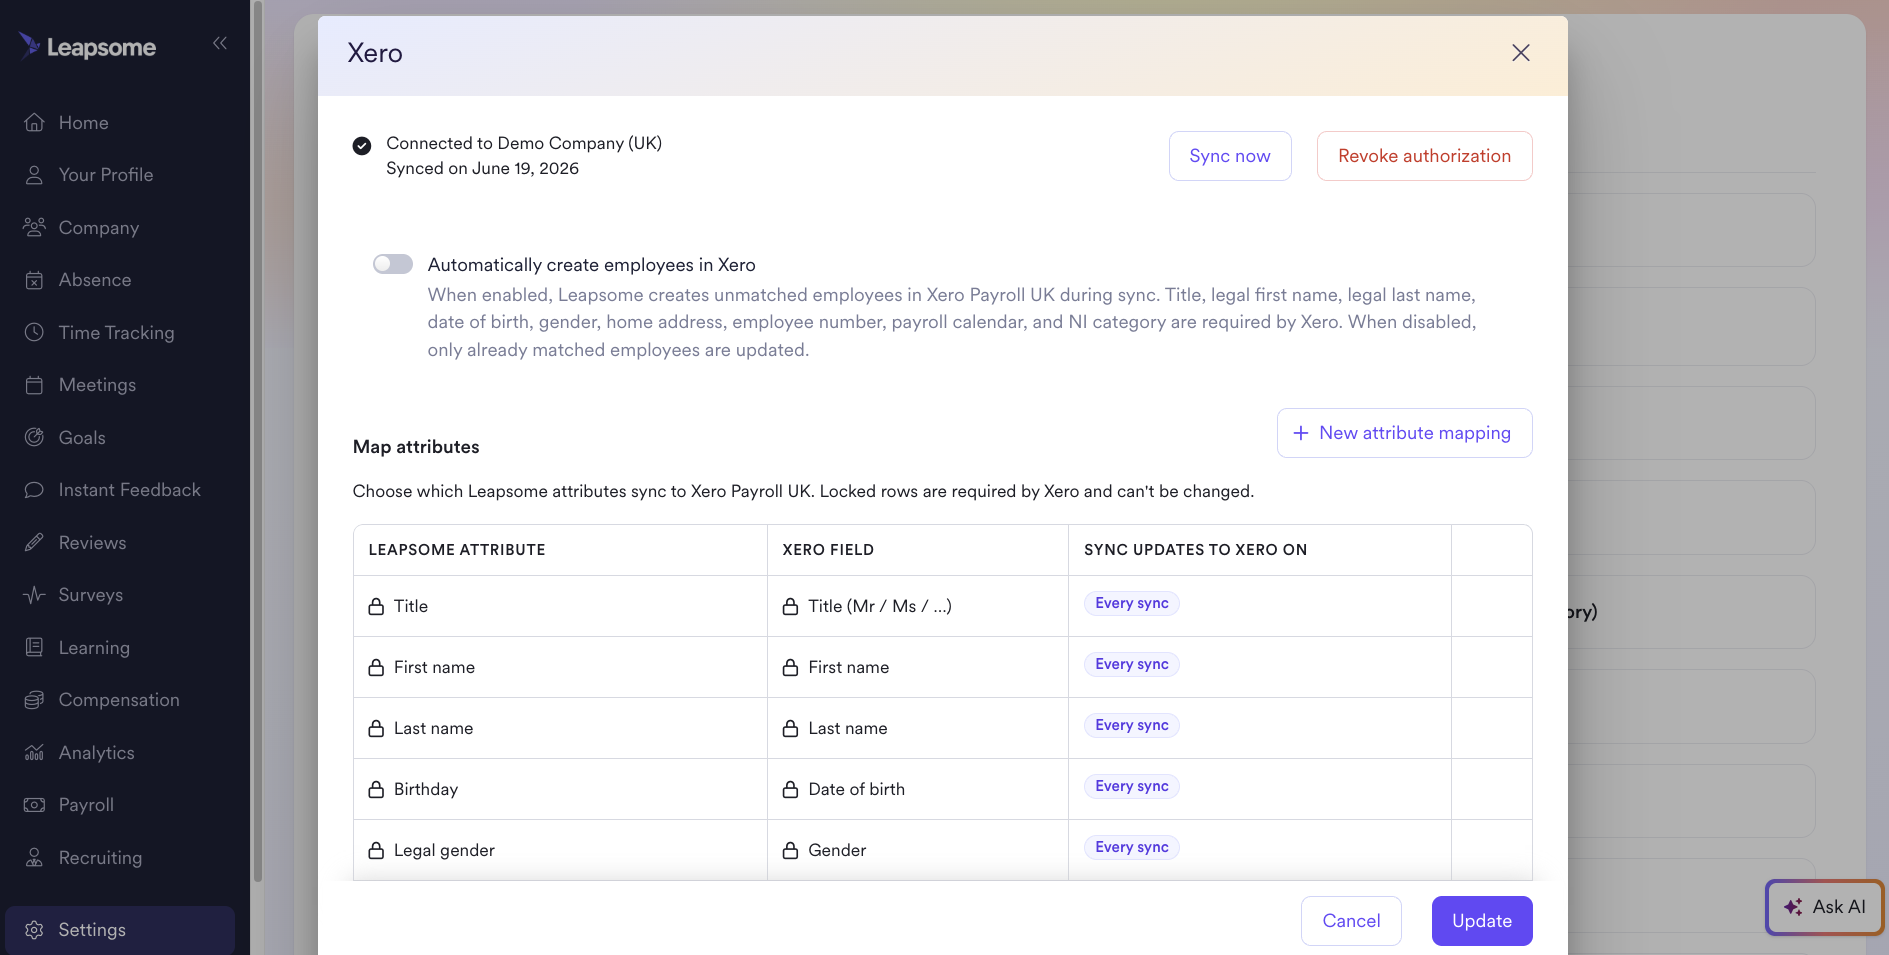This screenshot has height=955, width=1889.
Task: Click the Absence calendar icon
Action: coord(34,280)
